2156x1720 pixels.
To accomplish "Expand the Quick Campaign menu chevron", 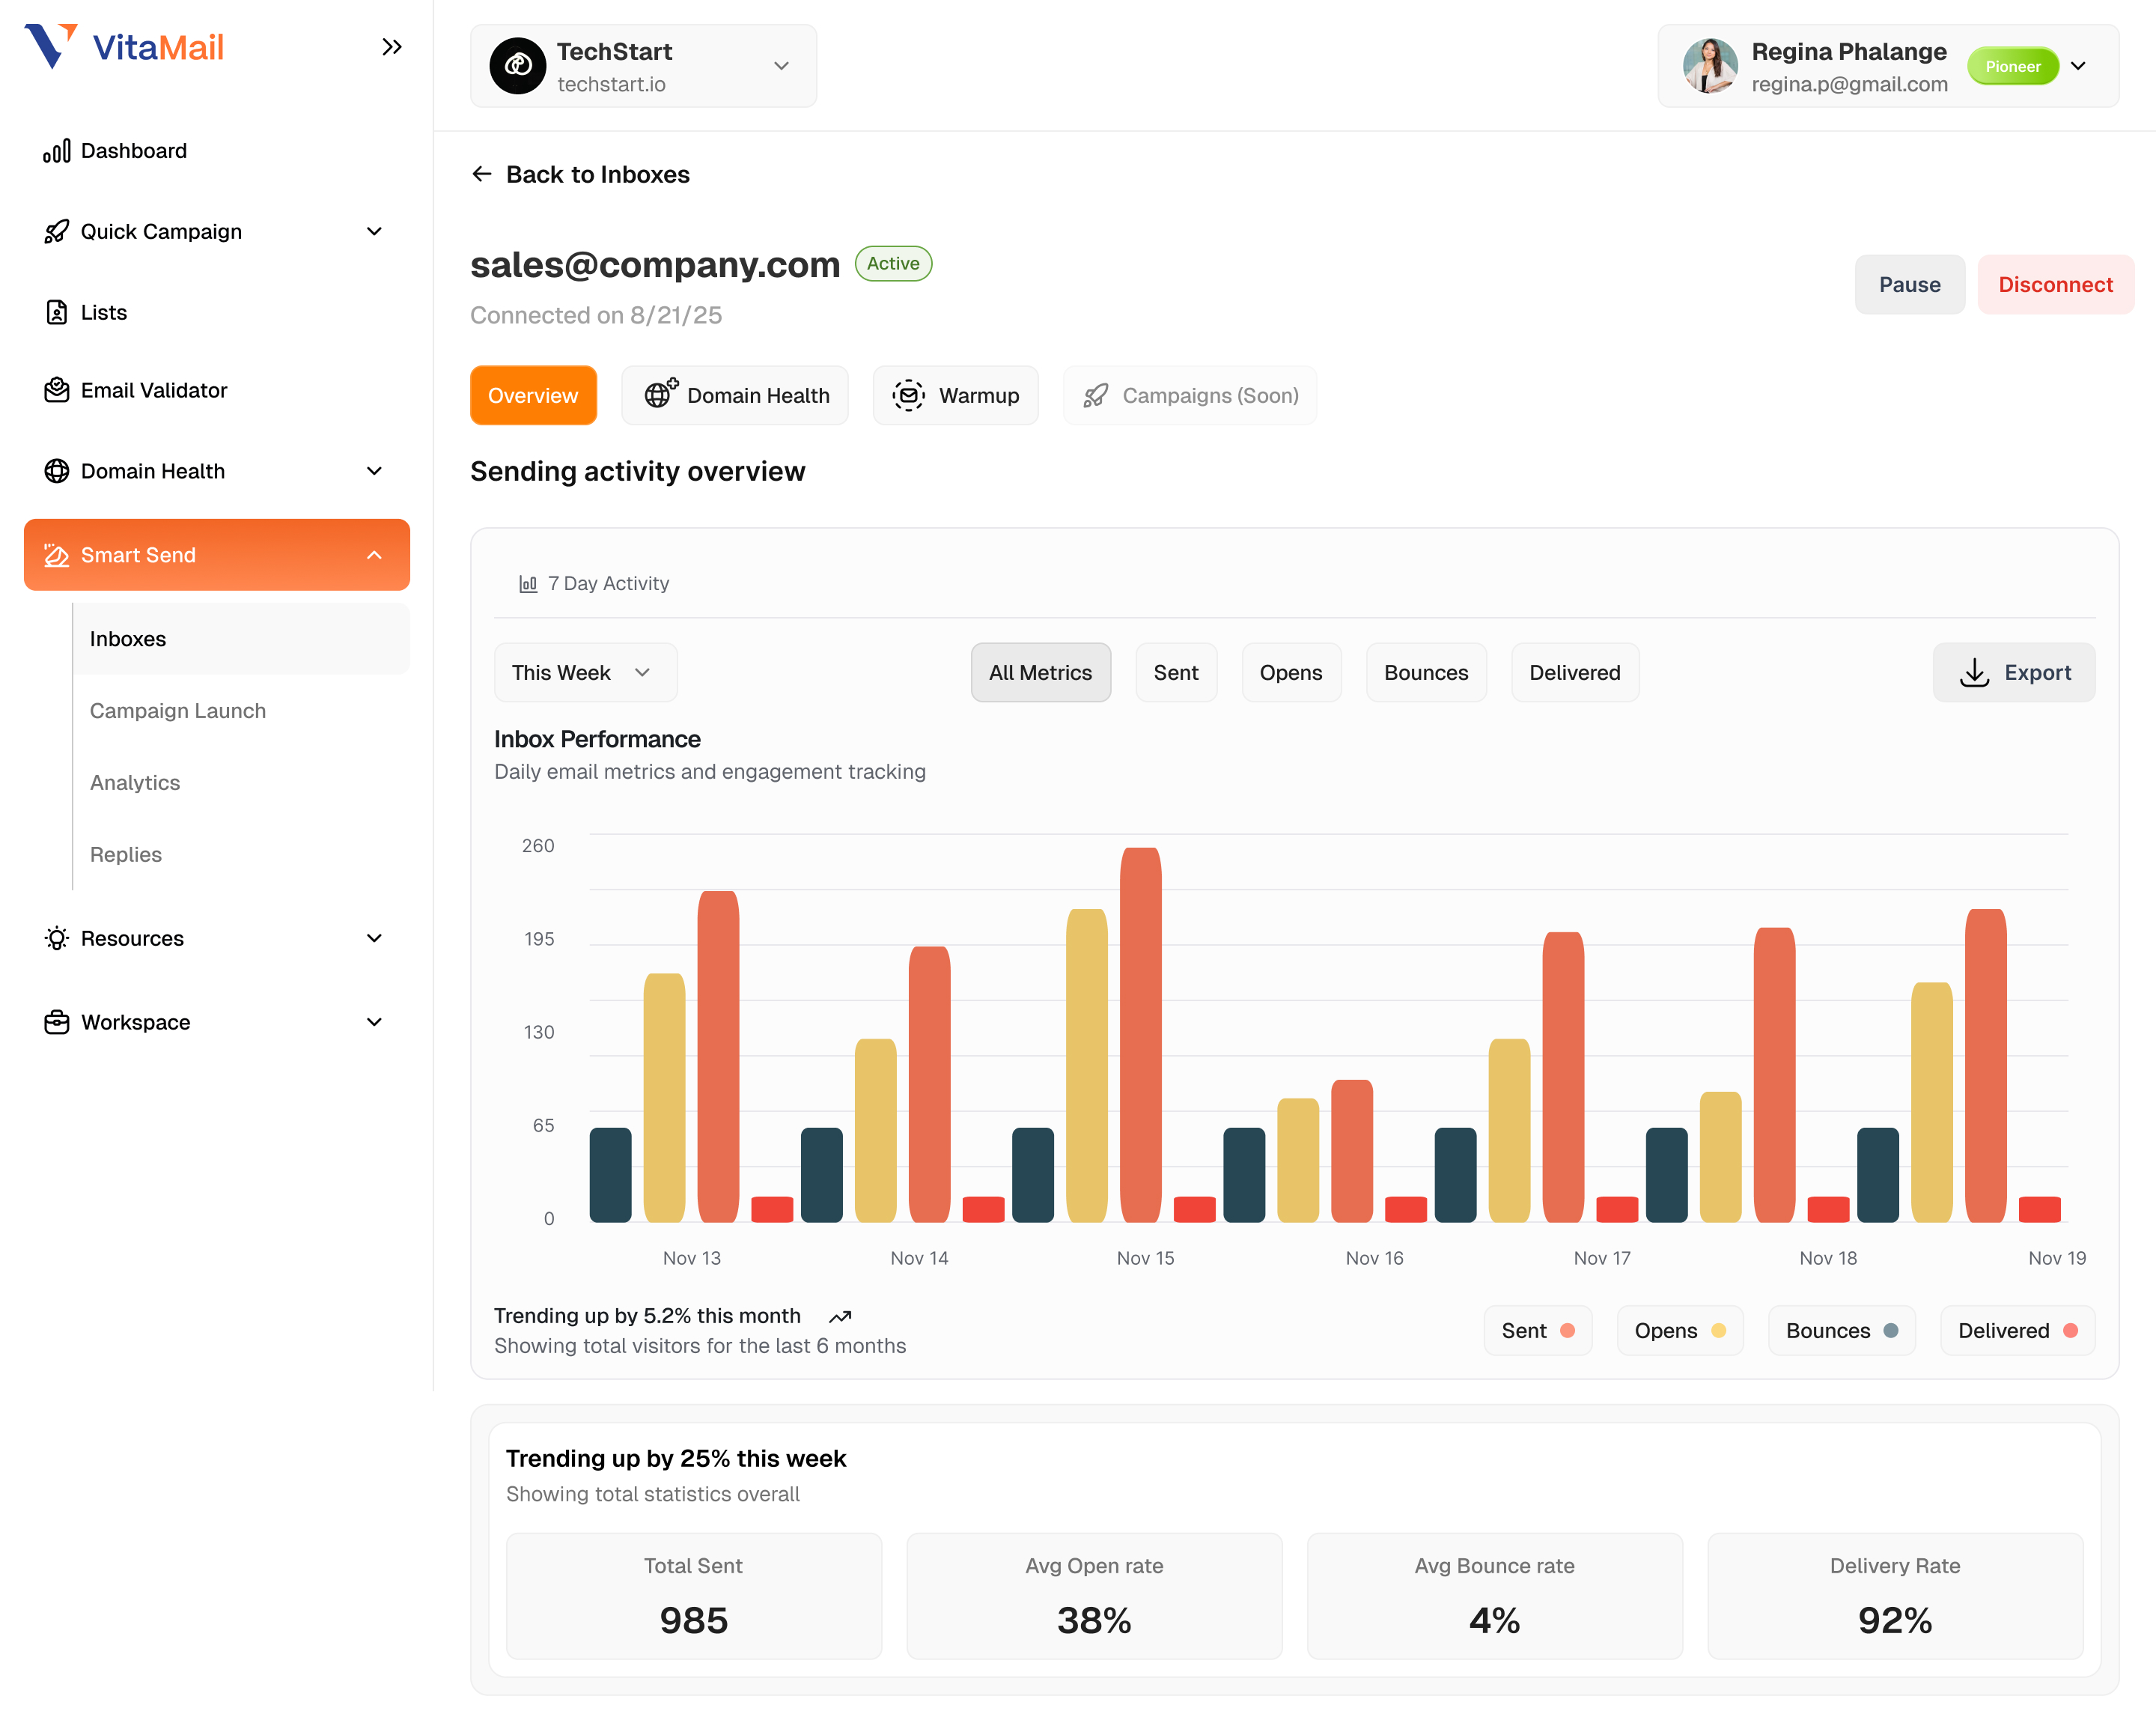I will pyautogui.click(x=374, y=231).
